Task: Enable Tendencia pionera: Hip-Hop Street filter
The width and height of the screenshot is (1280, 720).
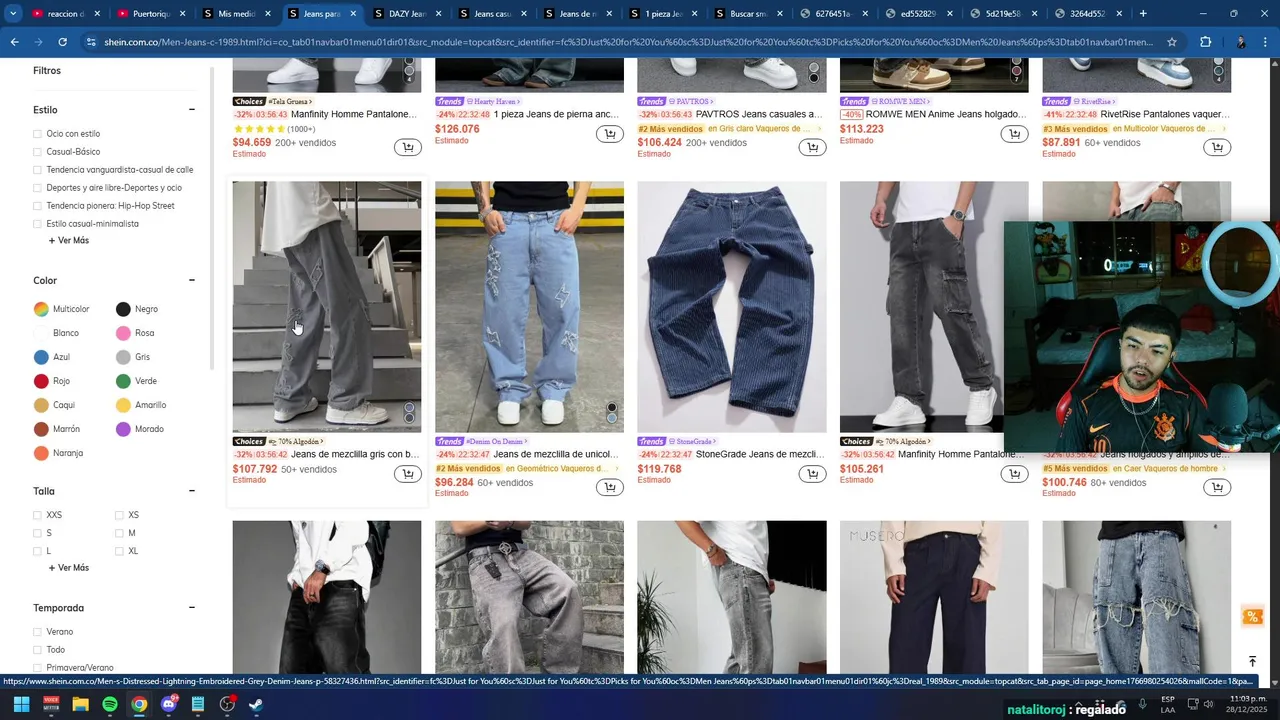Action: coord(38,206)
